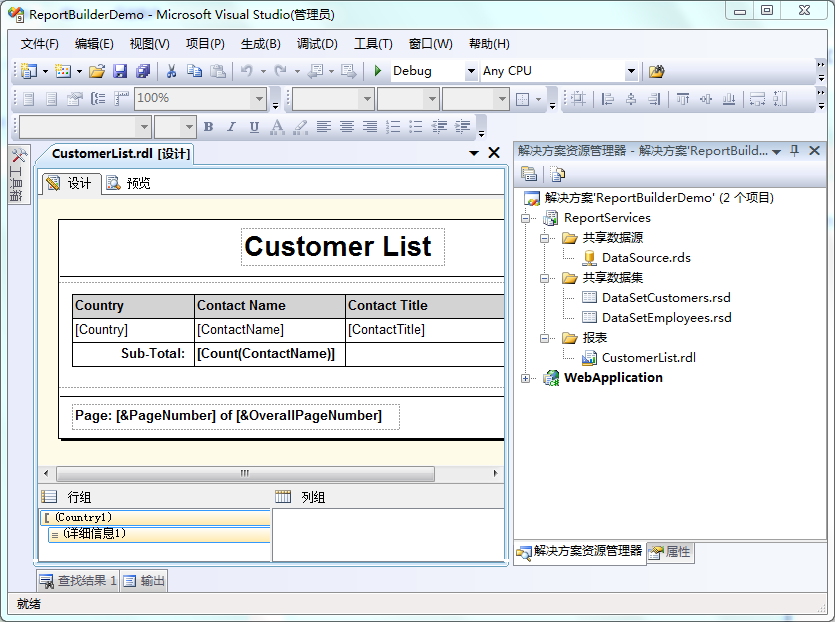Switch to the 预览 tab
Screen dimensions: 835x622
pyautogui.click(x=129, y=183)
